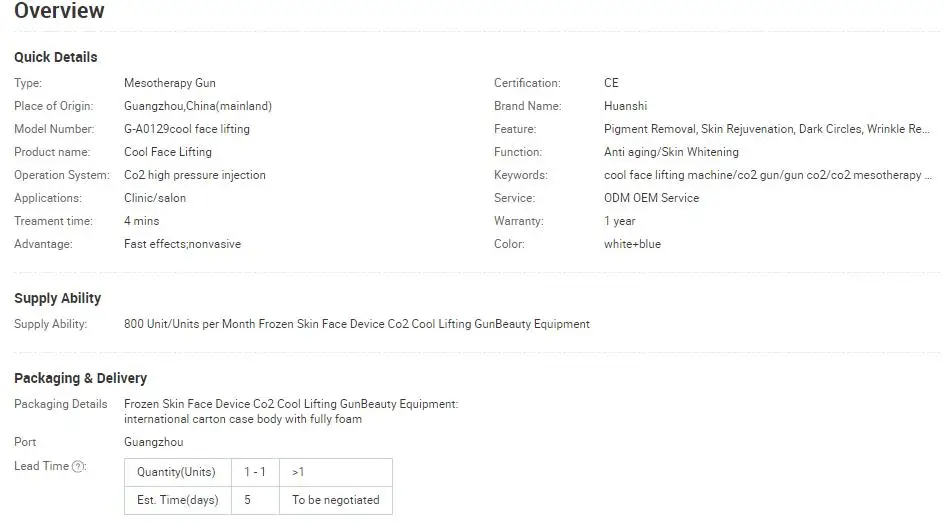The image size is (949, 532).
Task: Click the 'Treament time:' label
Action: pos(53,221)
